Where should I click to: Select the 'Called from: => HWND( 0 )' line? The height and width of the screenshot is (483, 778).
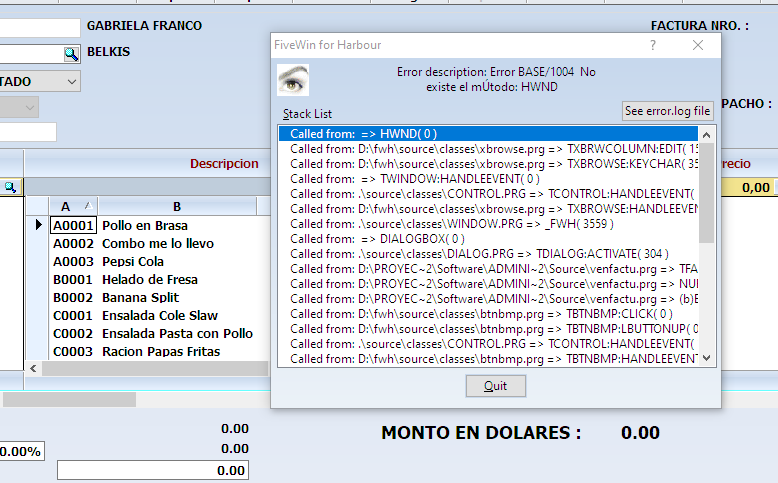(x=488, y=134)
